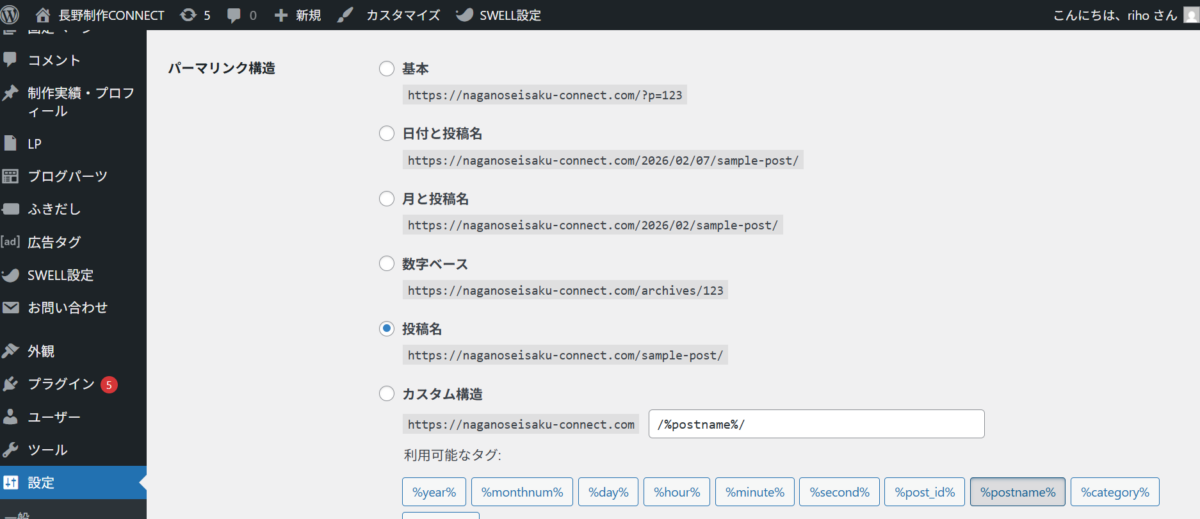Click the プラグイン plug icon
The width and height of the screenshot is (1200, 519).
click(x=11, y=384)
